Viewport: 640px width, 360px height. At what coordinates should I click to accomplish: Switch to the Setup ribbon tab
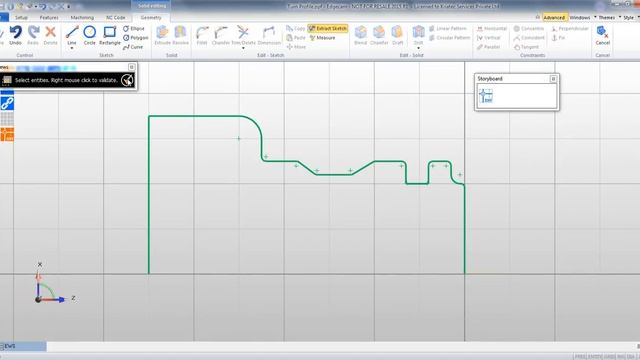tap(21, 18)
